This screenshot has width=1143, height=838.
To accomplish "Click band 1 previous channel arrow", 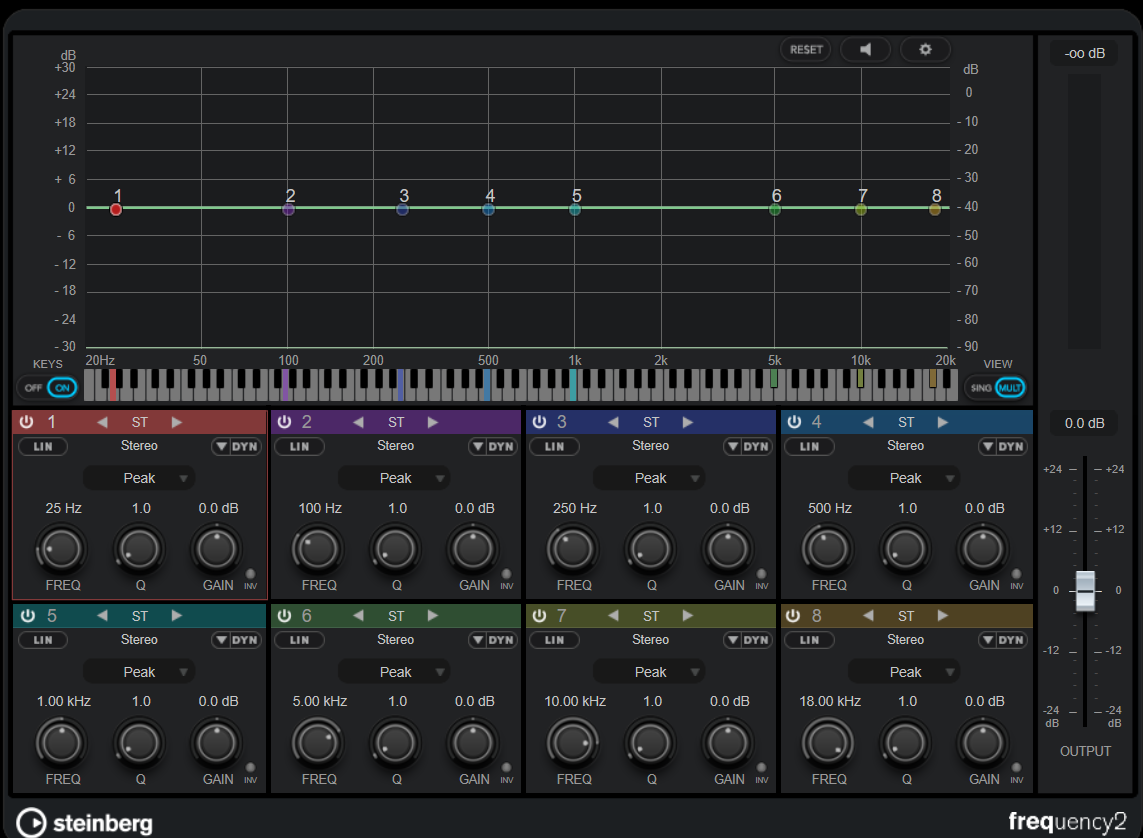I will 102,422.
